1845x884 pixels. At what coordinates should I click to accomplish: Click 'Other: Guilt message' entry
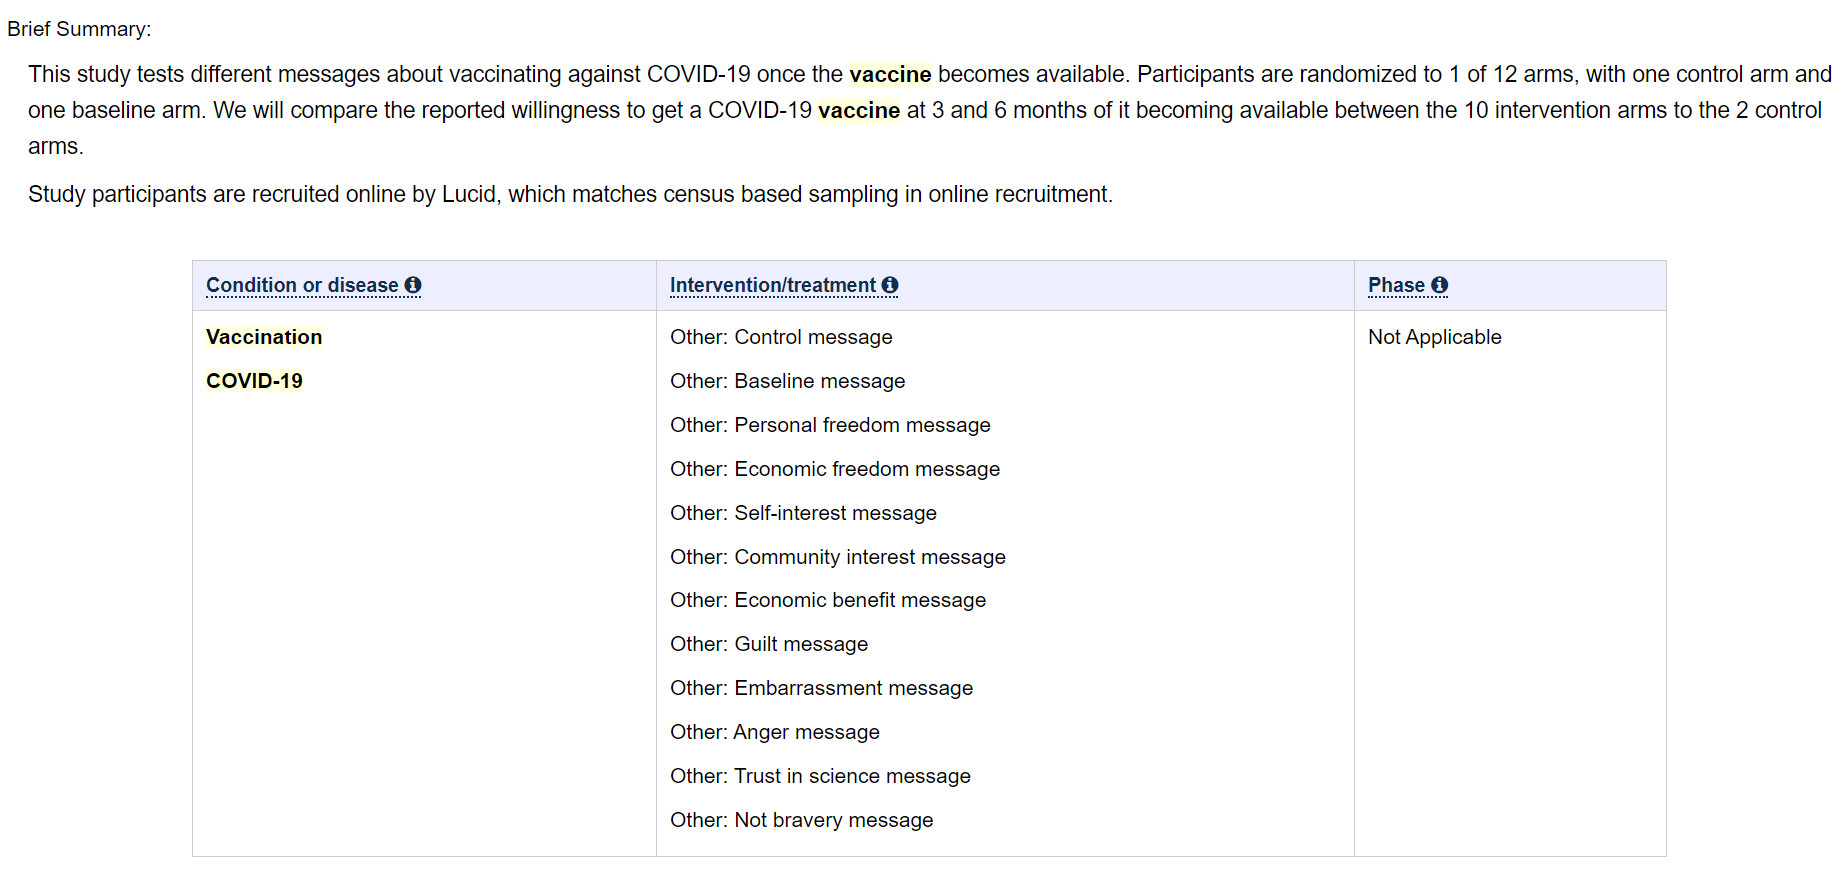[769, 644]
